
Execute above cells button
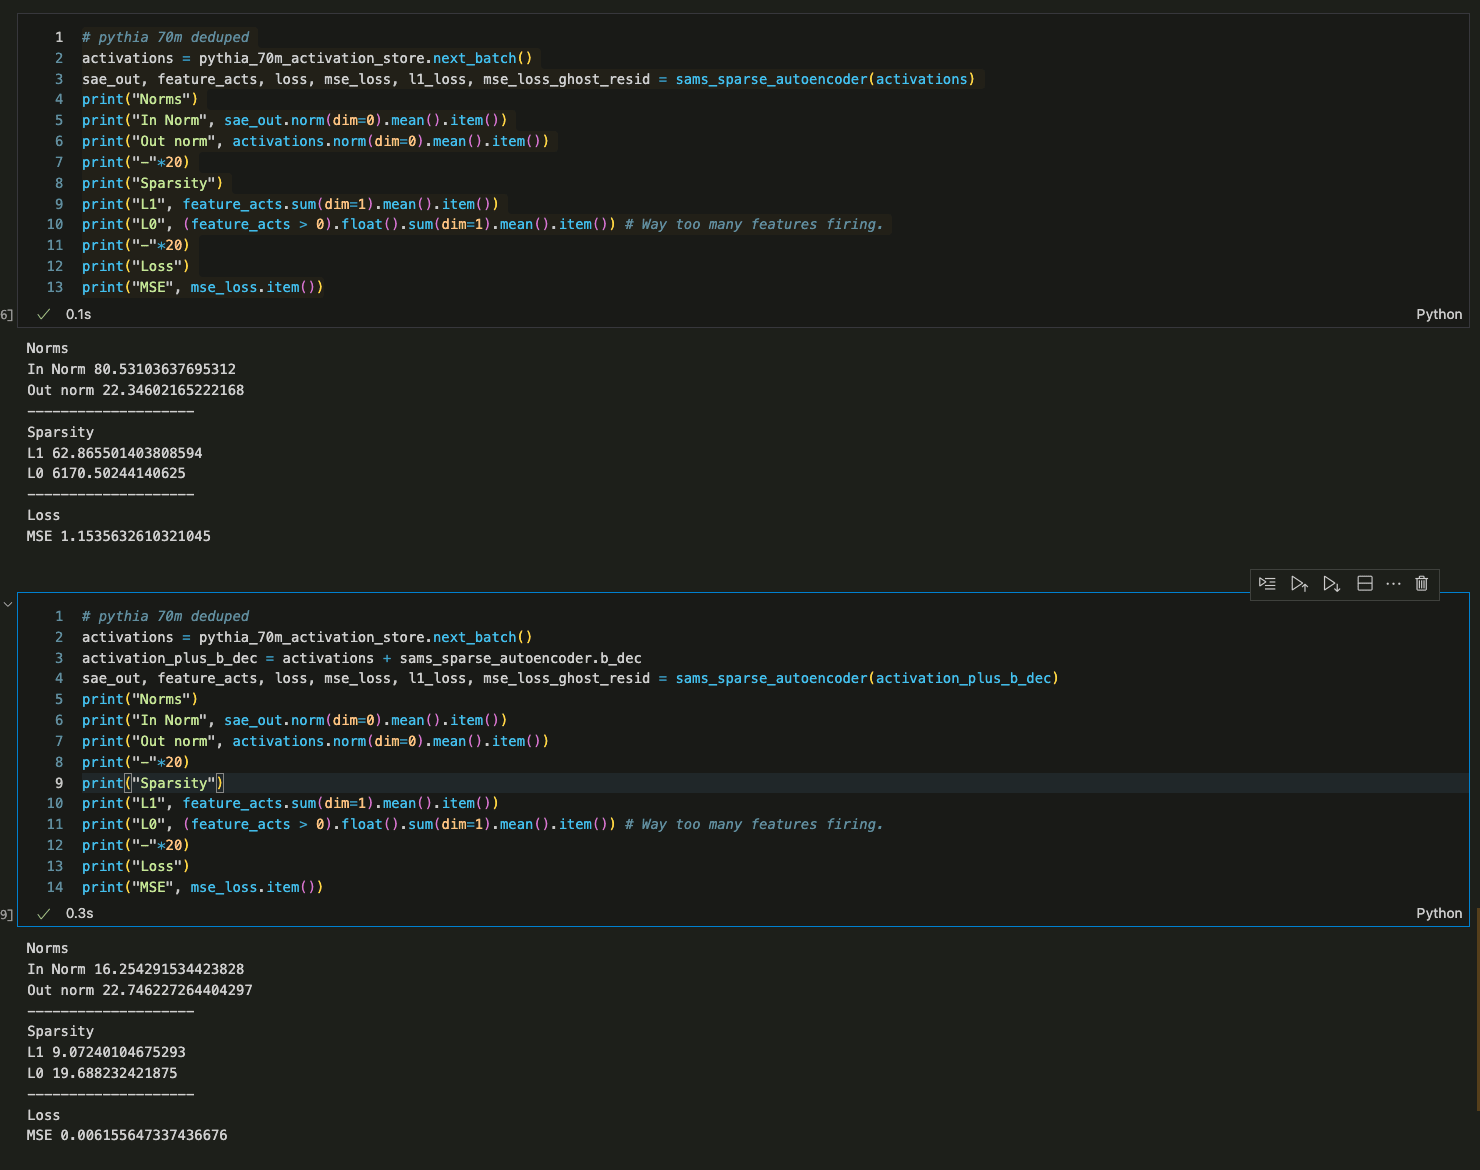[1299, 584]
